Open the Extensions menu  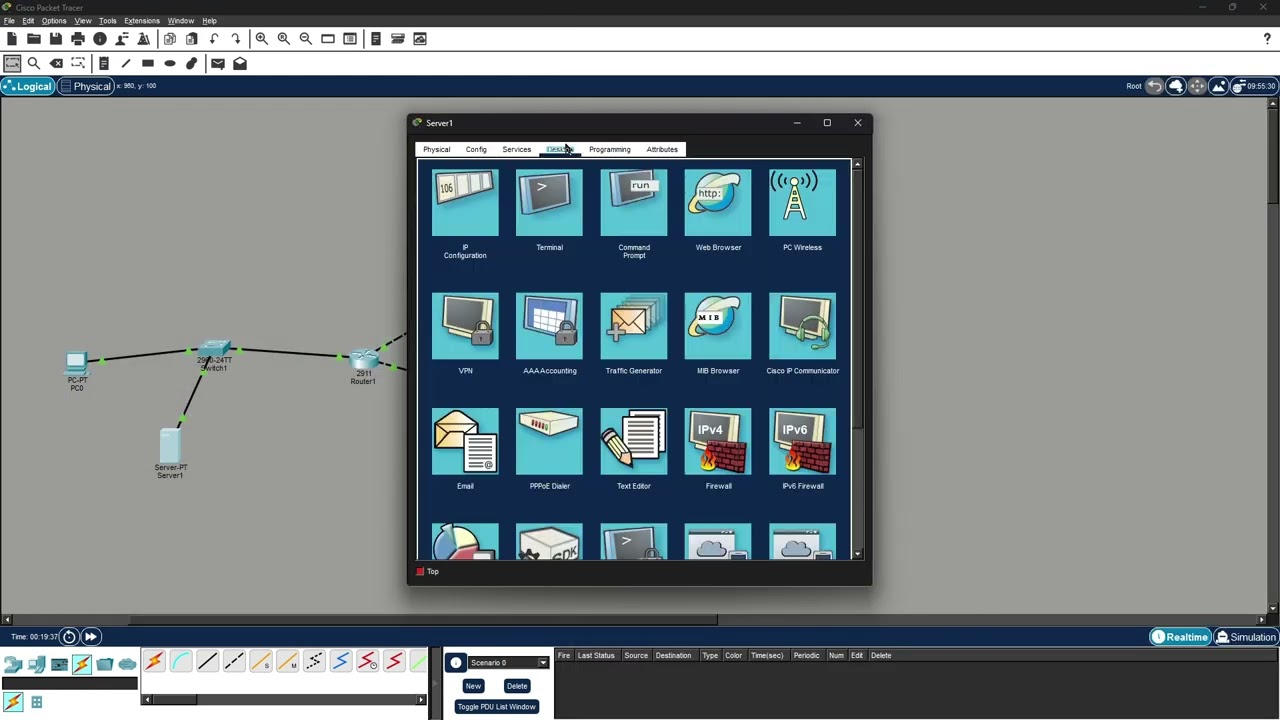pos(141,20)
